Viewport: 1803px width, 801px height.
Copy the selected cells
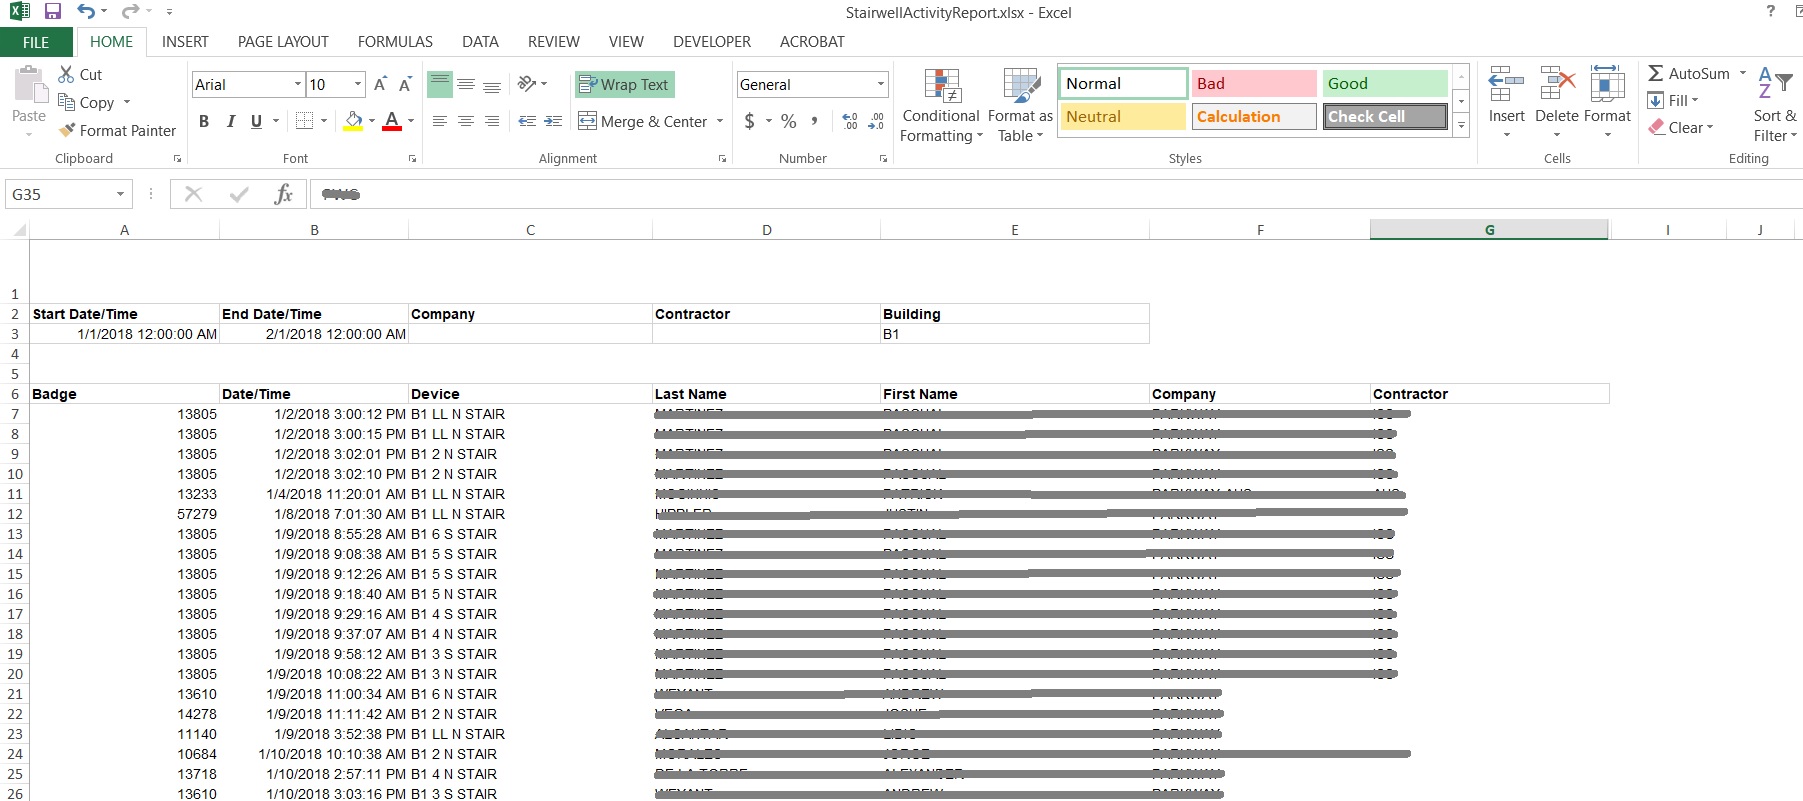pyautogui.click(x=86, y=102)
